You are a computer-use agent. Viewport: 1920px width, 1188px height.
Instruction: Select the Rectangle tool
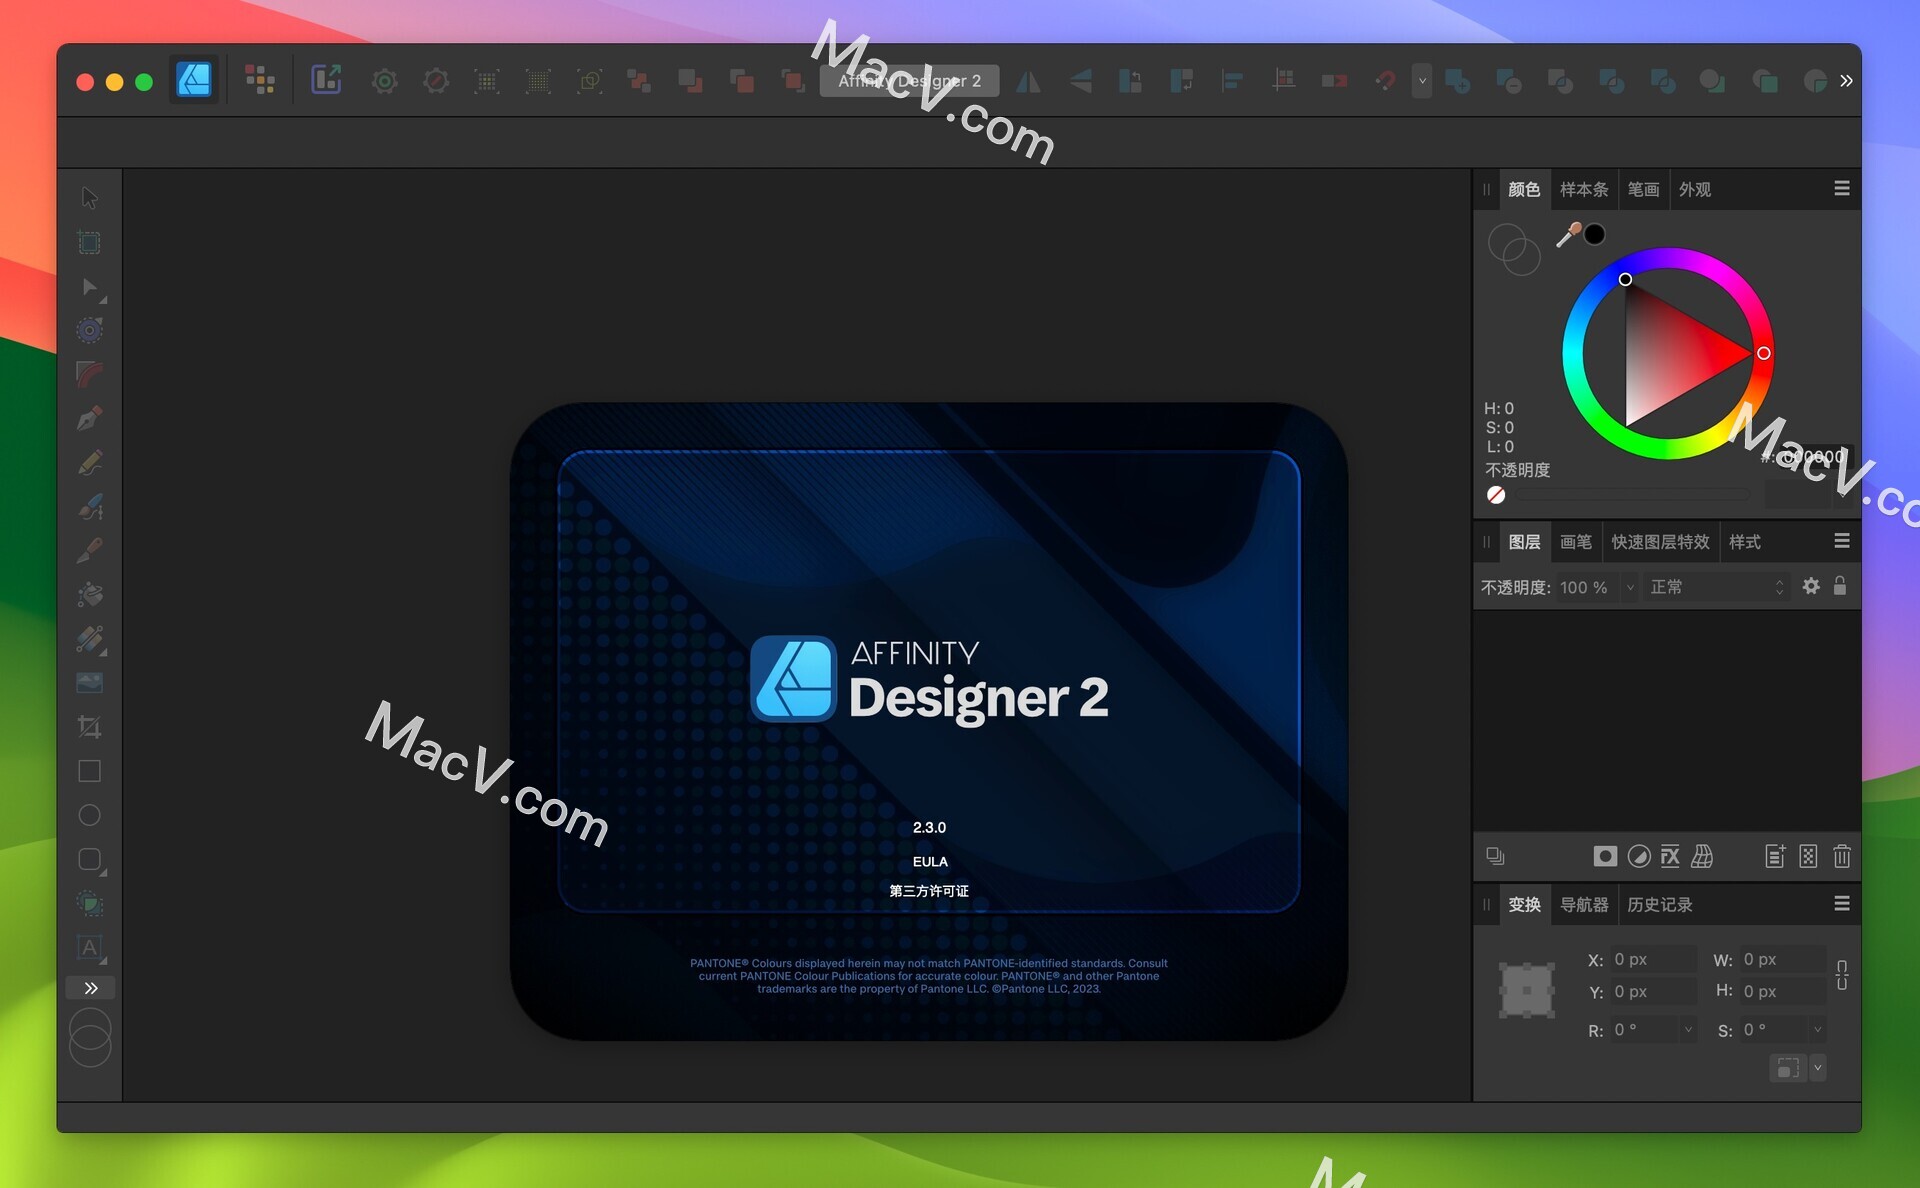click(90, 771)
